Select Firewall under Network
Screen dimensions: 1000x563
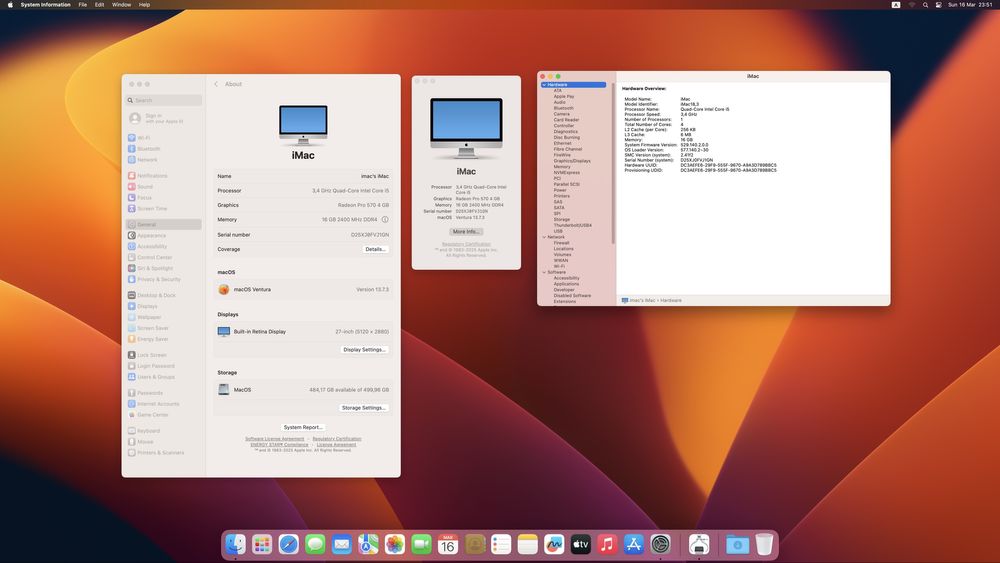561,243
